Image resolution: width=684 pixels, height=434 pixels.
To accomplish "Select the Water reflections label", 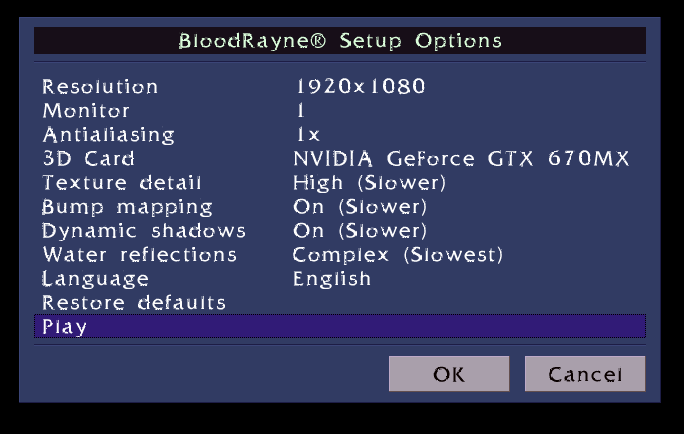I will (x=139, y=255).
